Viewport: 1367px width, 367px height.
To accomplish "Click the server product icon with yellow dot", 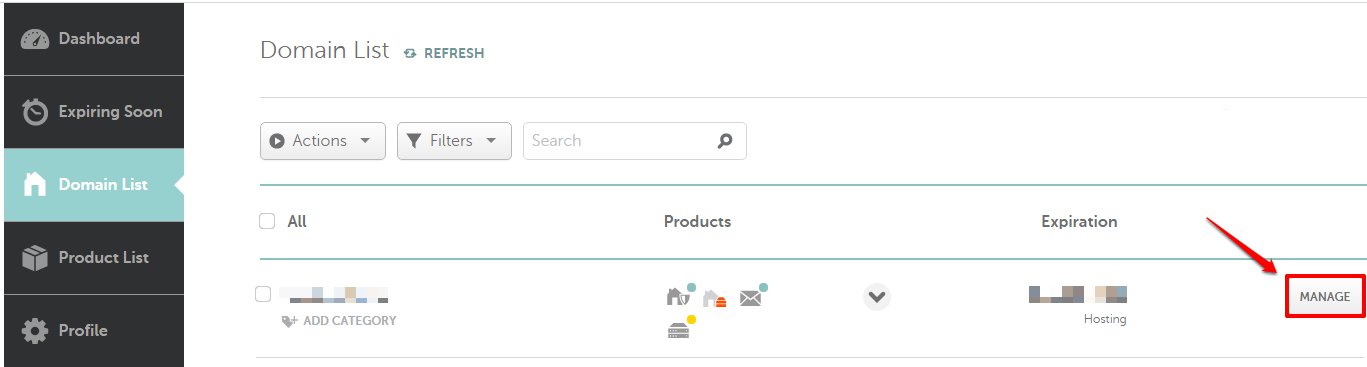I will coord(679,329).
